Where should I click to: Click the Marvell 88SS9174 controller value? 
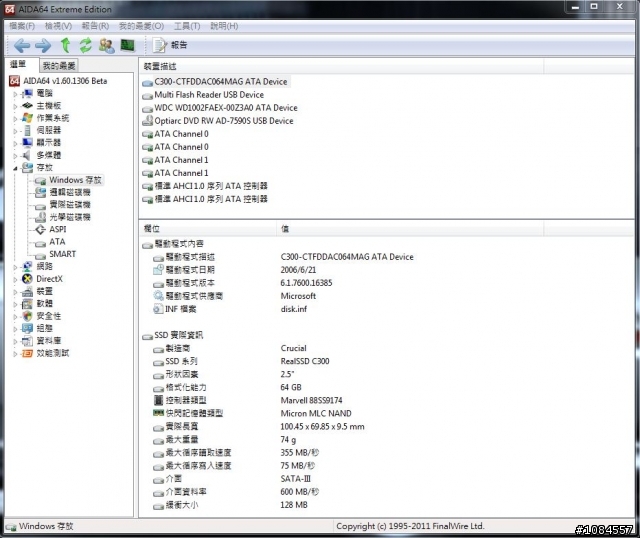311,400
